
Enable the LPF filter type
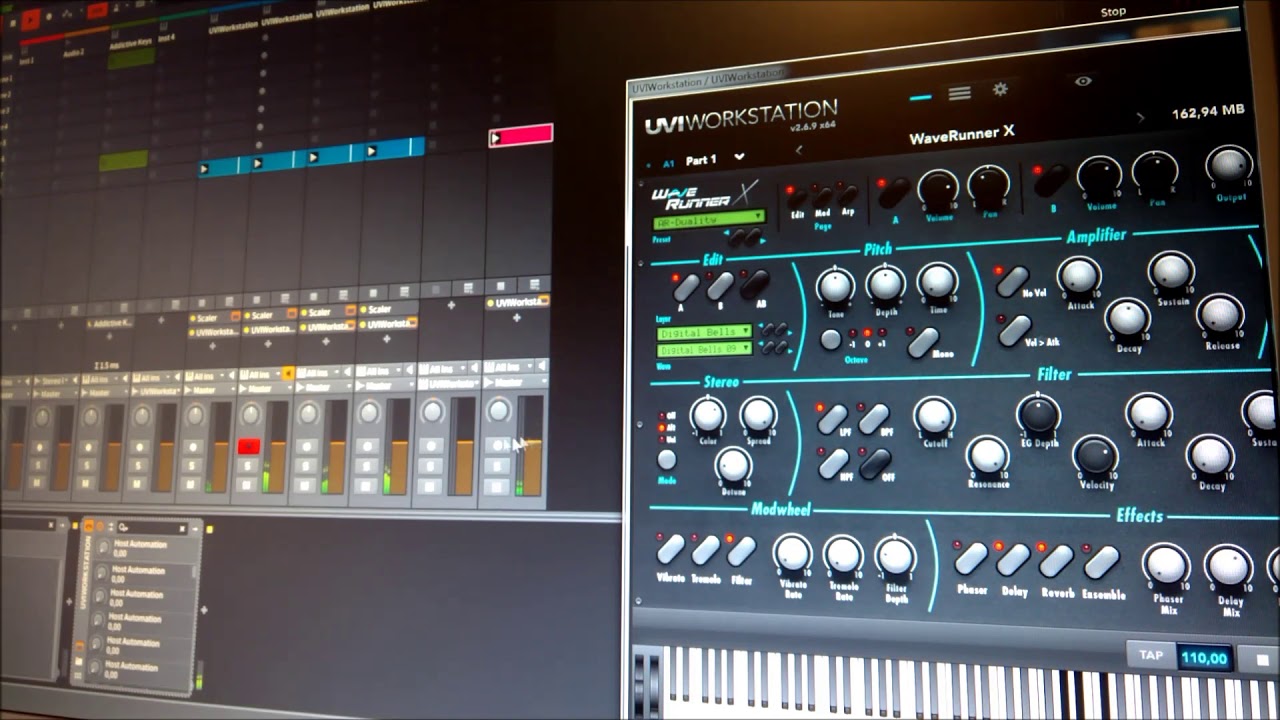tap(833, 419)
